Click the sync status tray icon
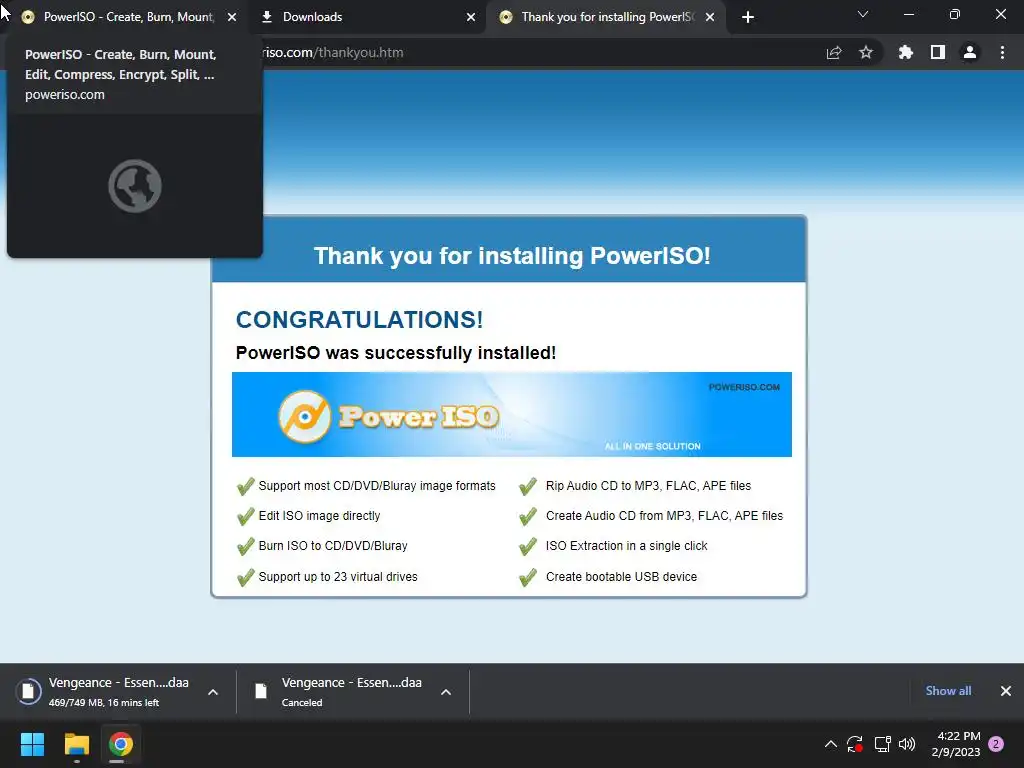Screen dimensions: 1024x768 (855, 744)
